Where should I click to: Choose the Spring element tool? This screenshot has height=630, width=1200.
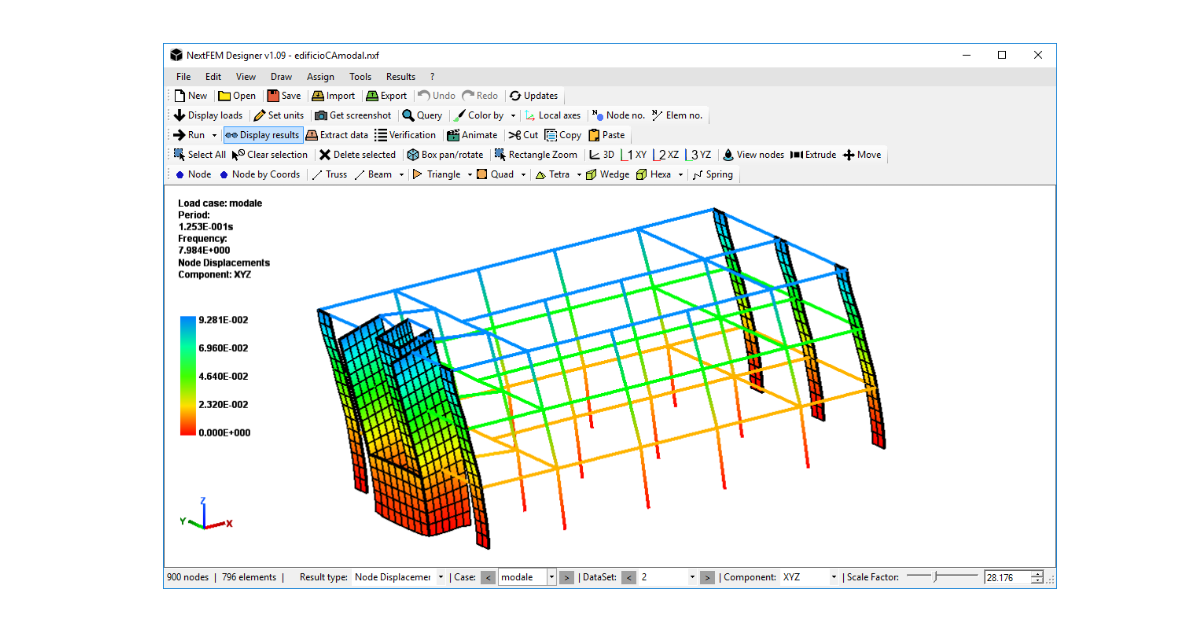pos(712,174)
